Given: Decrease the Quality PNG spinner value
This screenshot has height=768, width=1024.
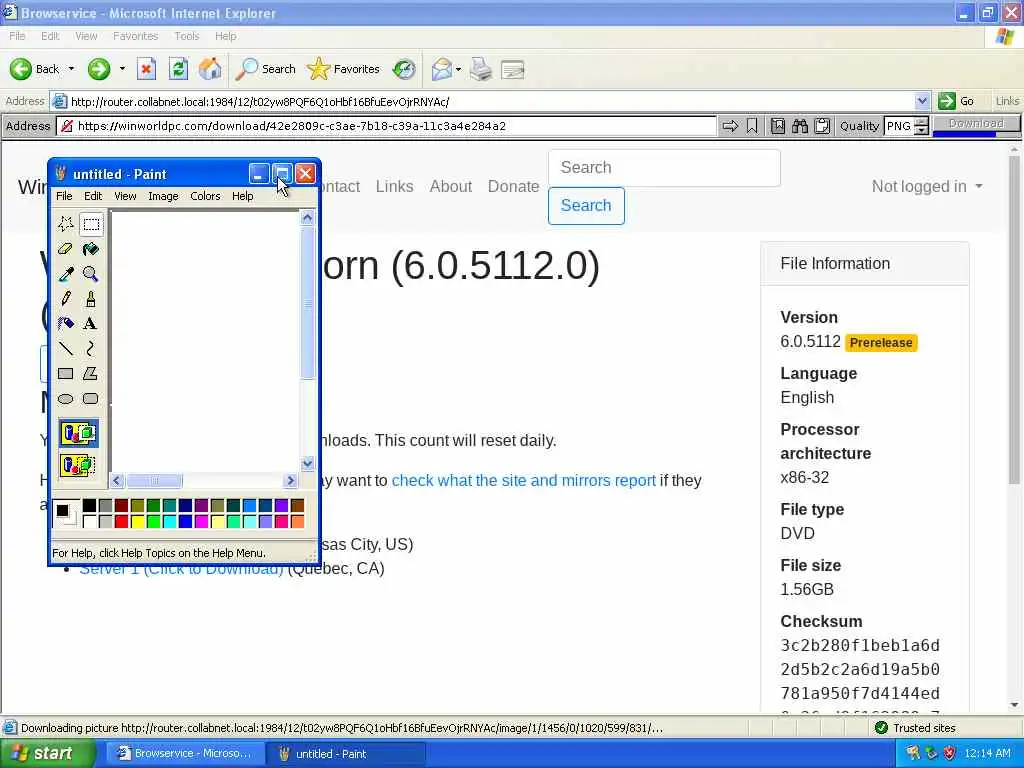Looking at the screenshot, I should coord(921,130).
